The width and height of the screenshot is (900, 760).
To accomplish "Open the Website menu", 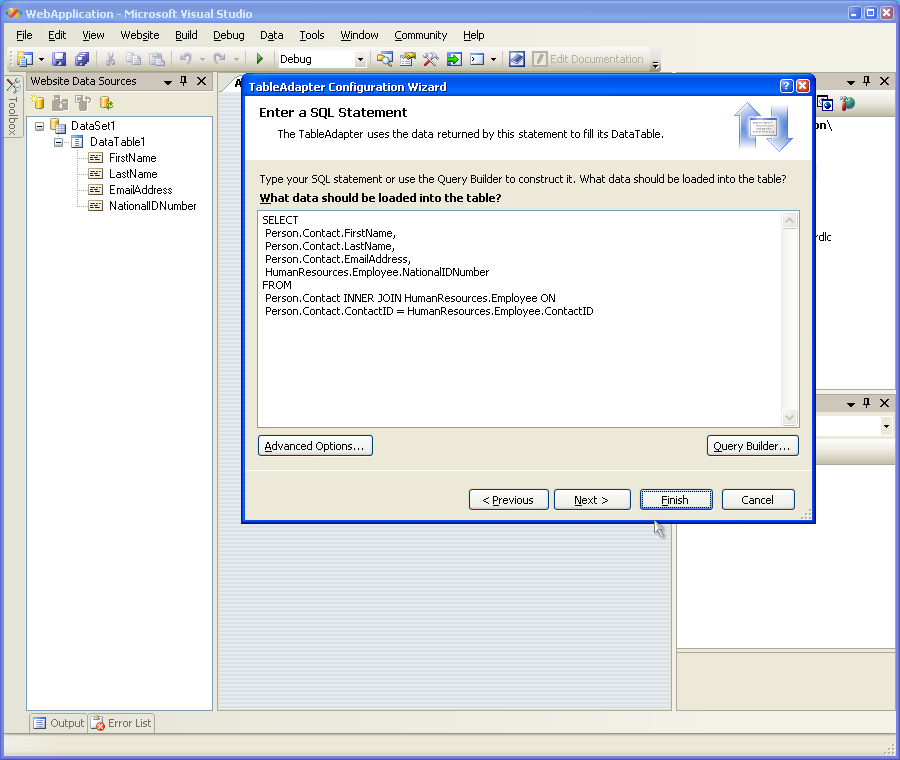I will point(140,35).
